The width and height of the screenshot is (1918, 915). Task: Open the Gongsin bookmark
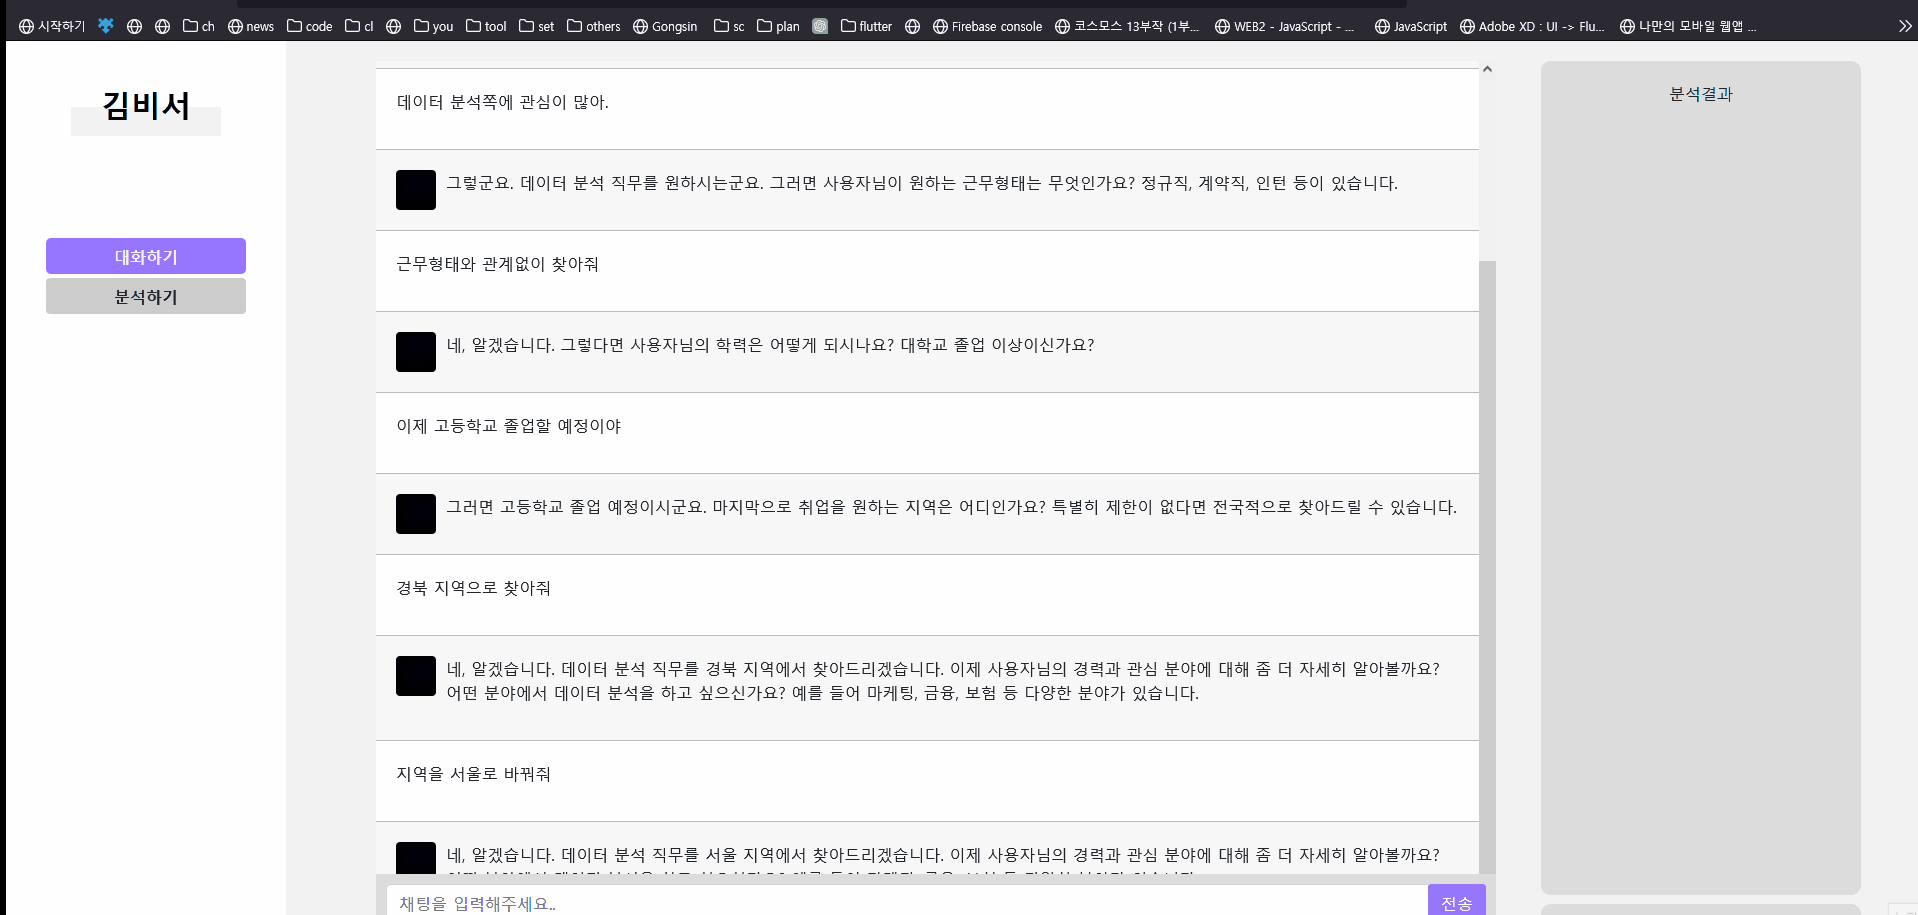point(665,26)
